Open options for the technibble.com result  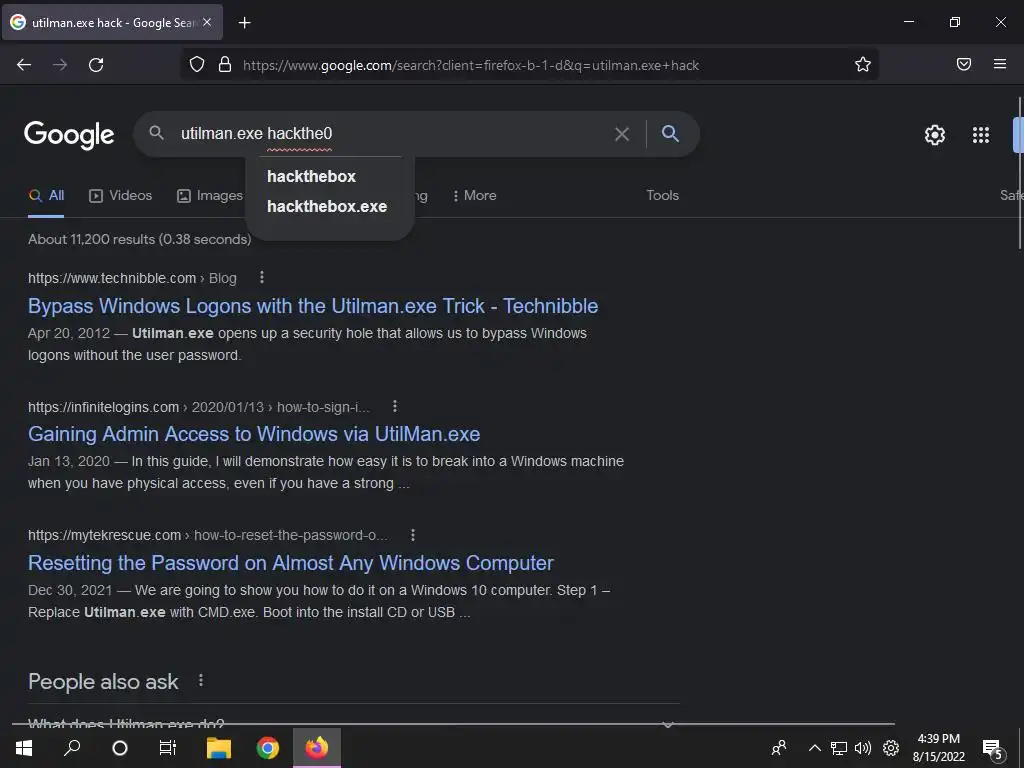point(262,278)
